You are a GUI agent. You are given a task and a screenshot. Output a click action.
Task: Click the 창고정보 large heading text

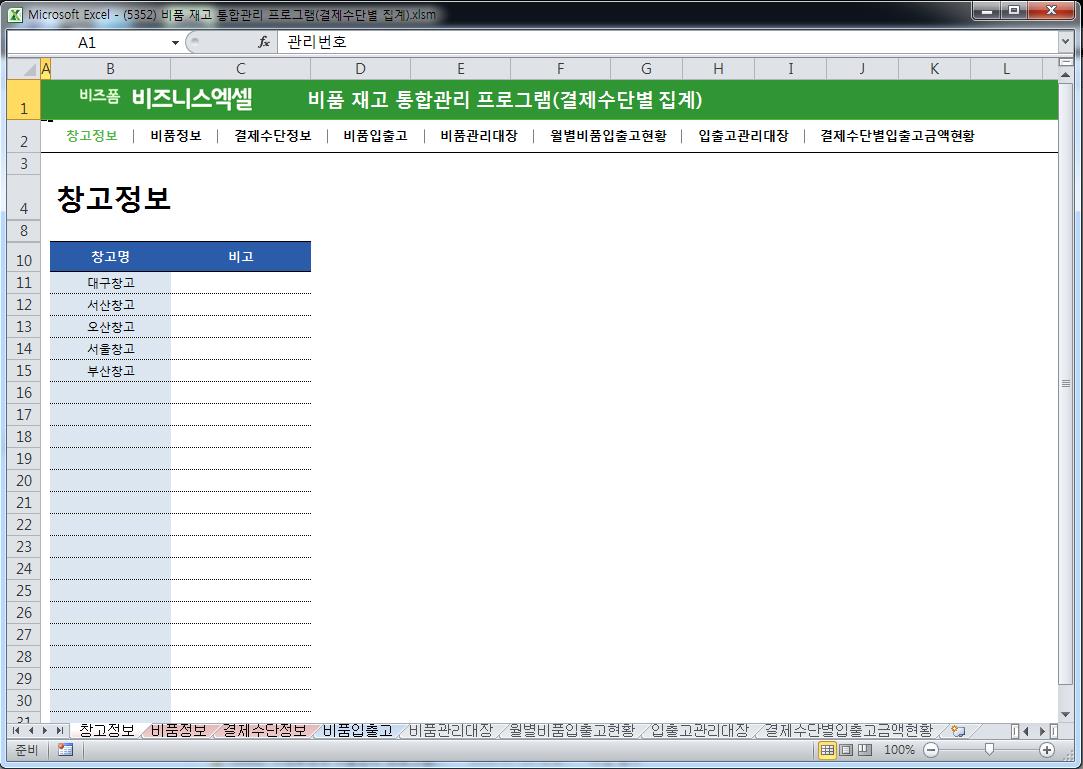(x=114, y=199)
